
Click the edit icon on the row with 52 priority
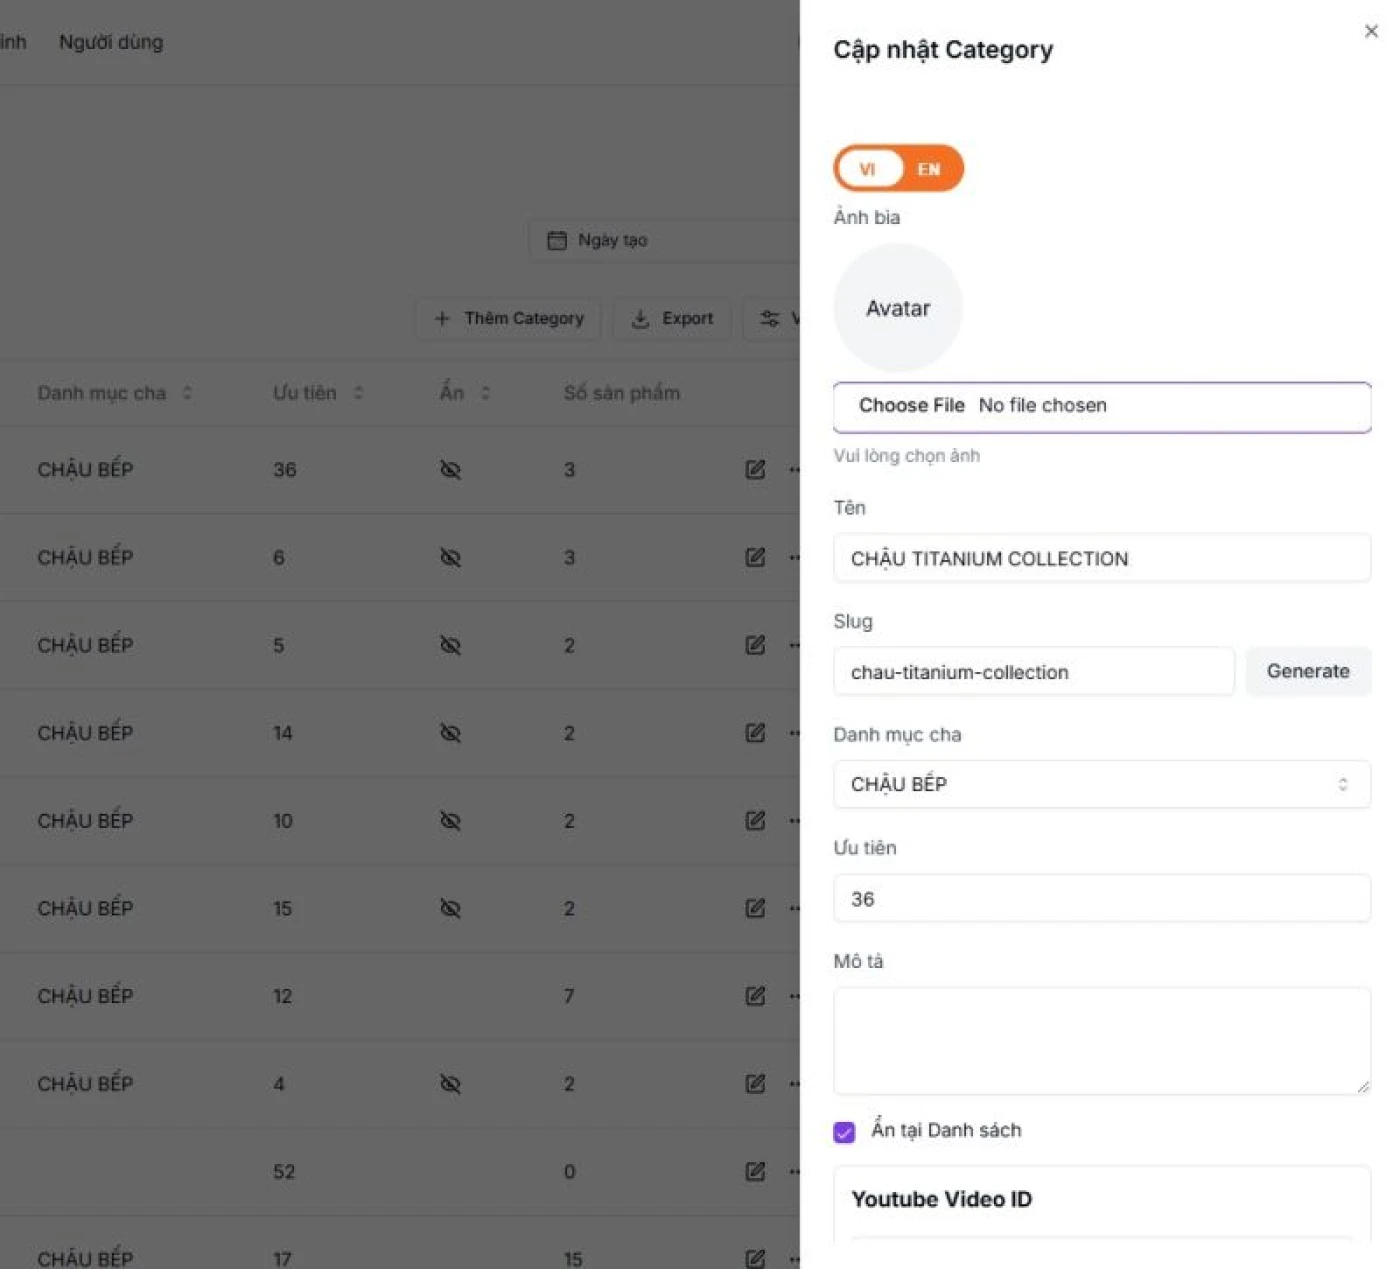click(x=755, y=1171)
